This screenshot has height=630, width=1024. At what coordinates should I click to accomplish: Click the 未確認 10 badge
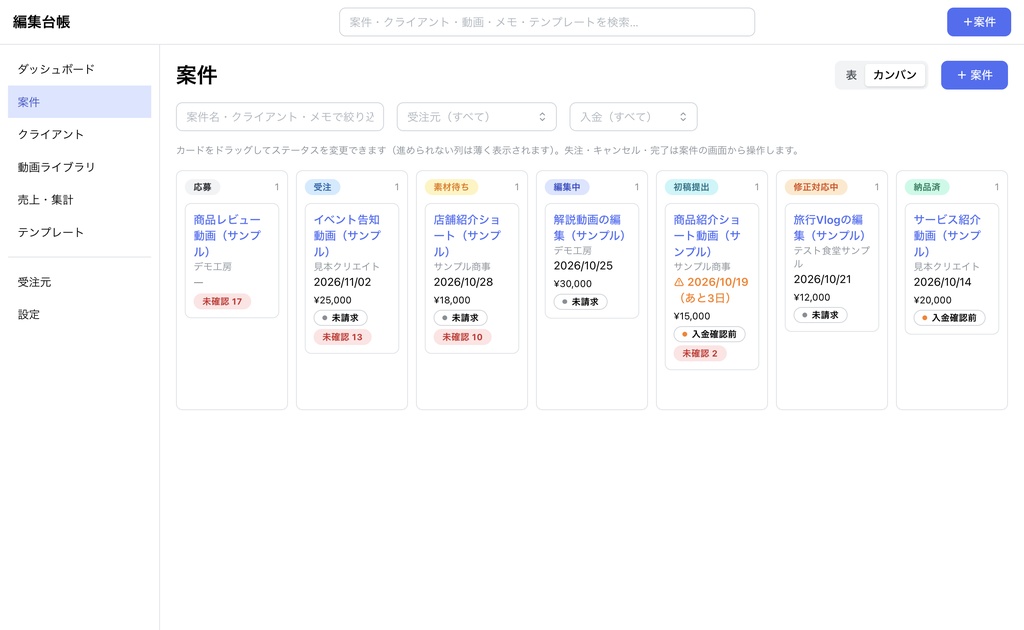pos(462,338)
